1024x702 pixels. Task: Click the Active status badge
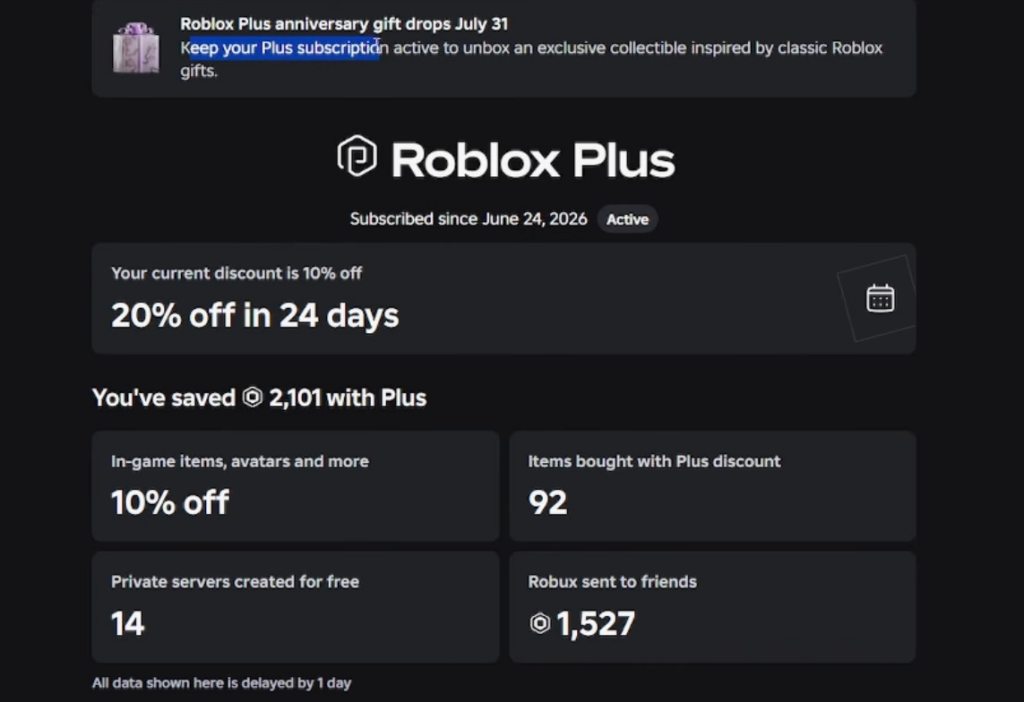[x=627, y=219]
